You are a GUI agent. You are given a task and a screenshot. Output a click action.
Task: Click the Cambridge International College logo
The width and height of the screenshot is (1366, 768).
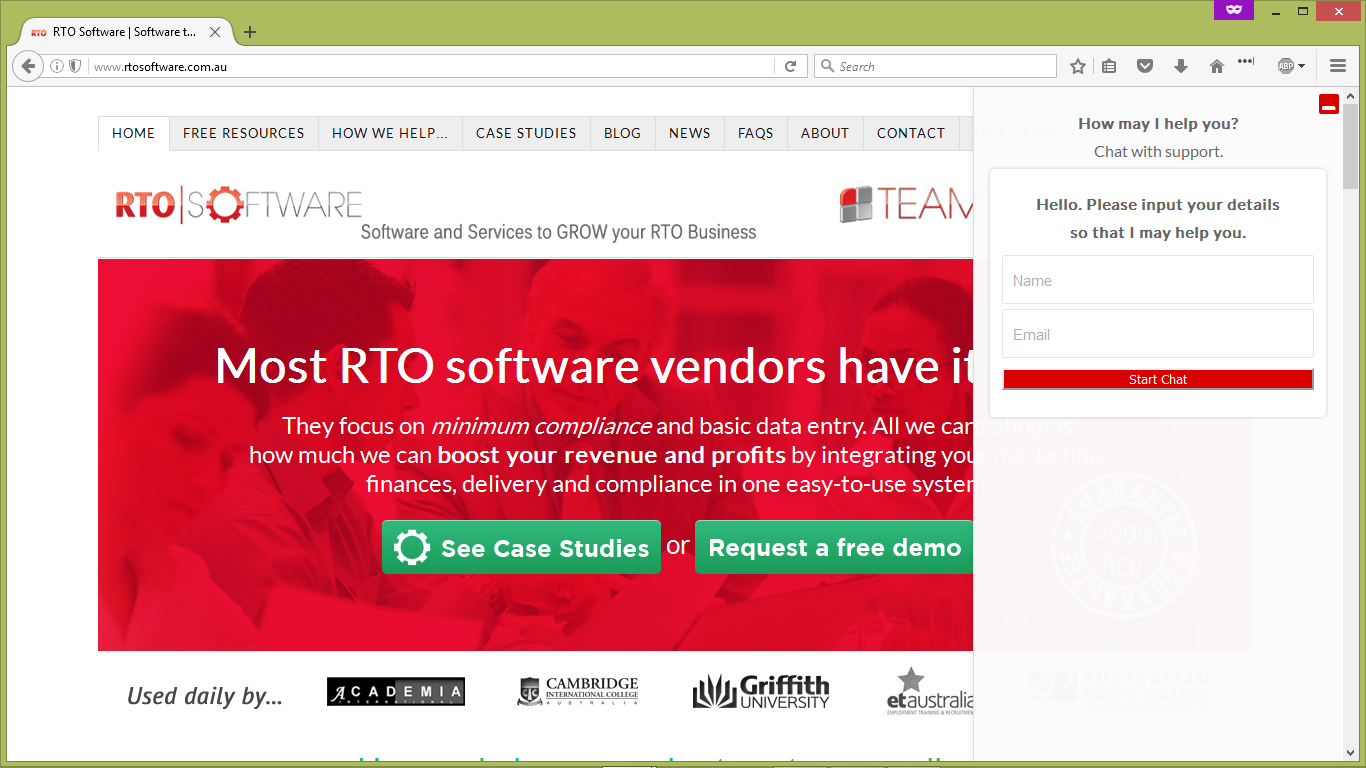pos(578,692)
